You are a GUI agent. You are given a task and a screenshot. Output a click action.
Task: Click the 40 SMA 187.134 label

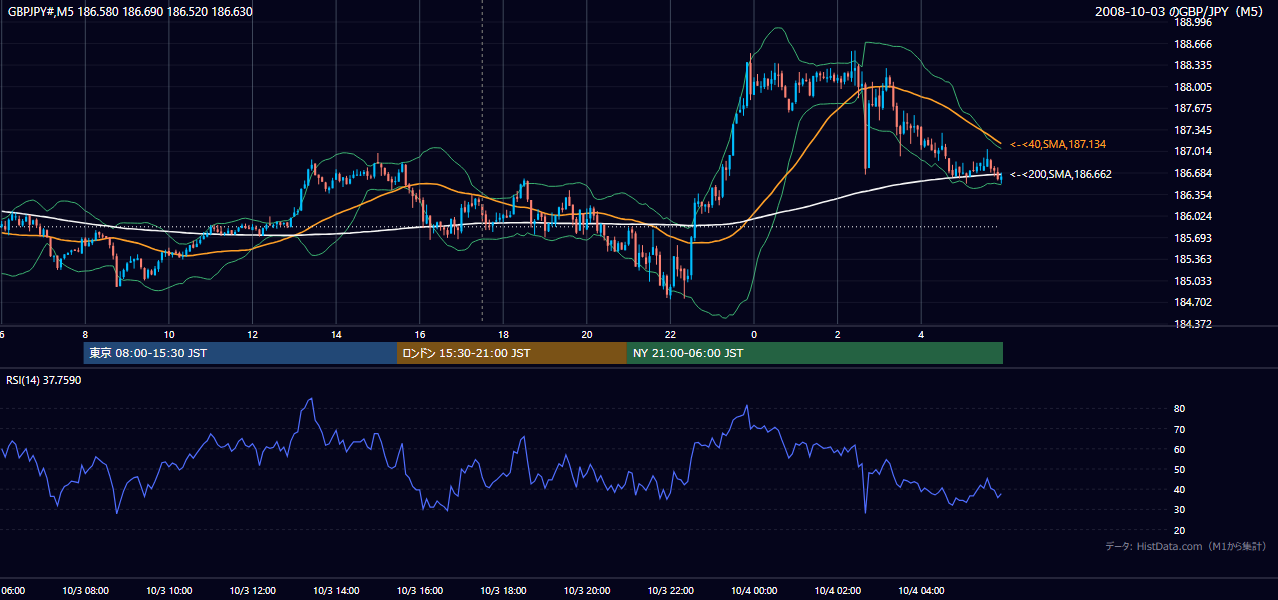pyautogui.click(x=1058, y=144)
